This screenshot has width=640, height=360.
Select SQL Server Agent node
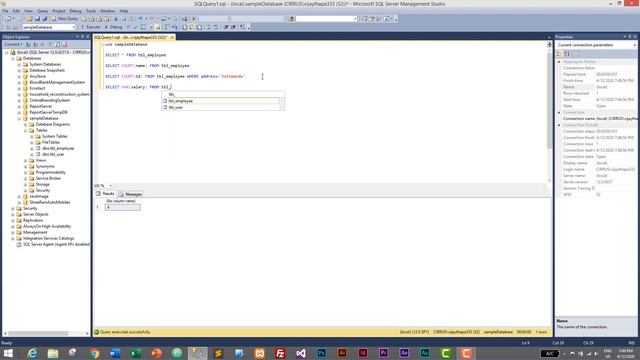click(x=56, y=244)
